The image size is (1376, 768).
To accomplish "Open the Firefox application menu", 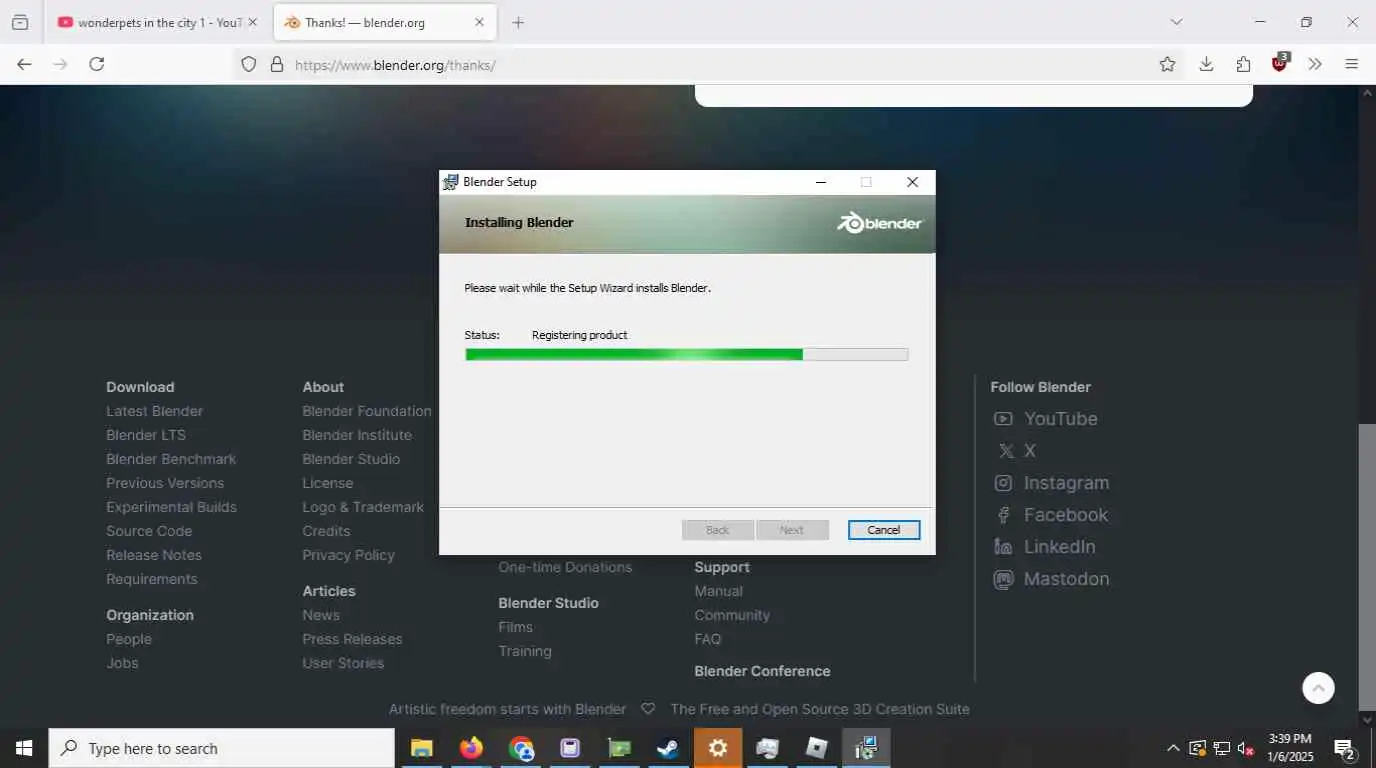I will (x=1352, y=64).
